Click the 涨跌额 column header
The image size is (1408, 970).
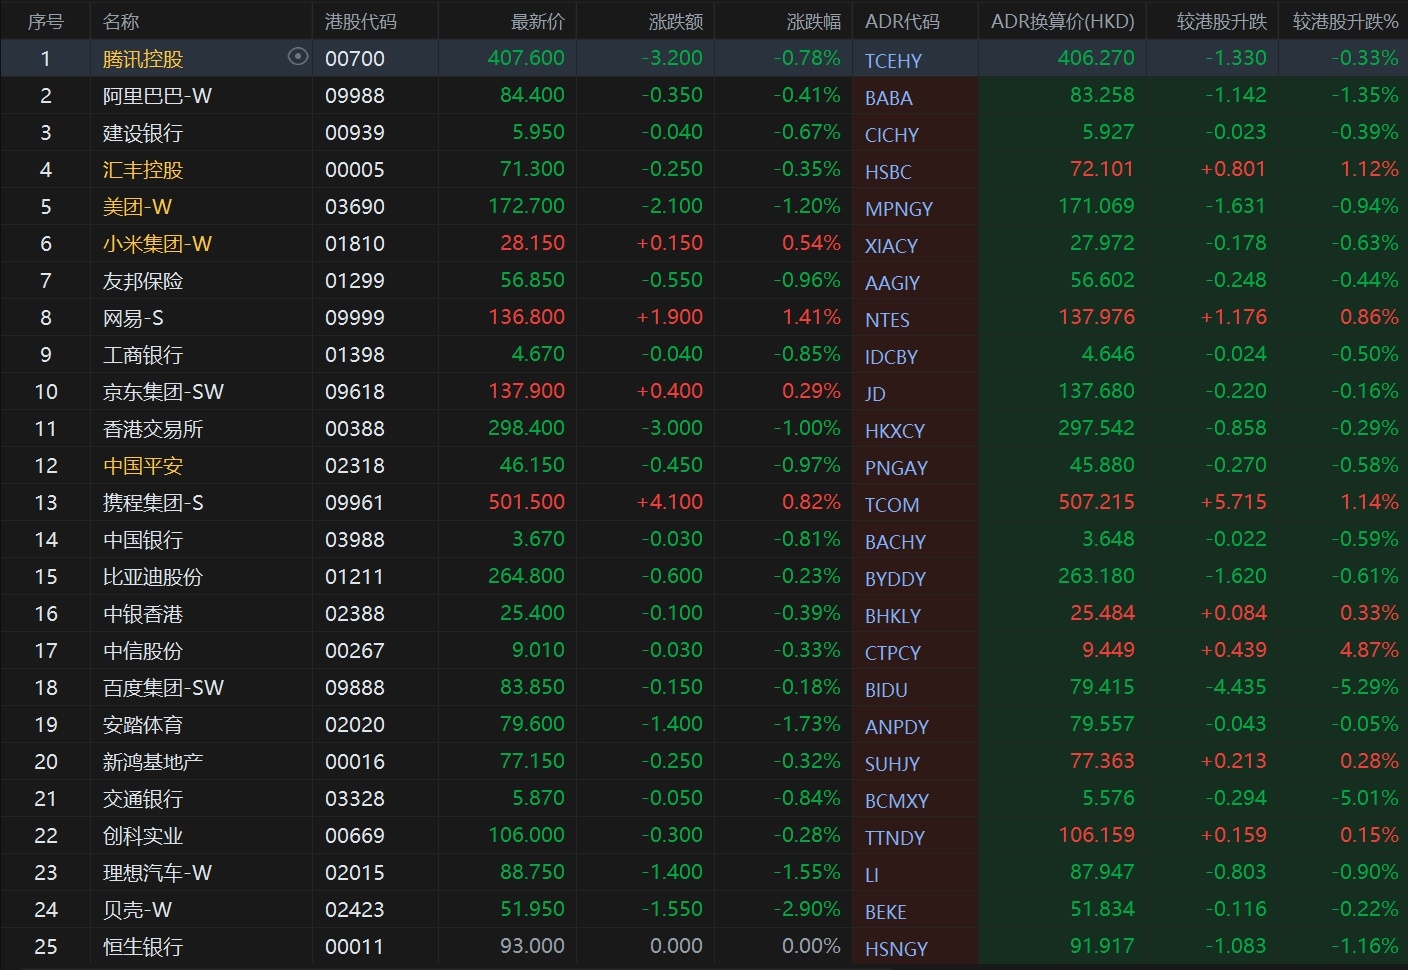[675, 21]
